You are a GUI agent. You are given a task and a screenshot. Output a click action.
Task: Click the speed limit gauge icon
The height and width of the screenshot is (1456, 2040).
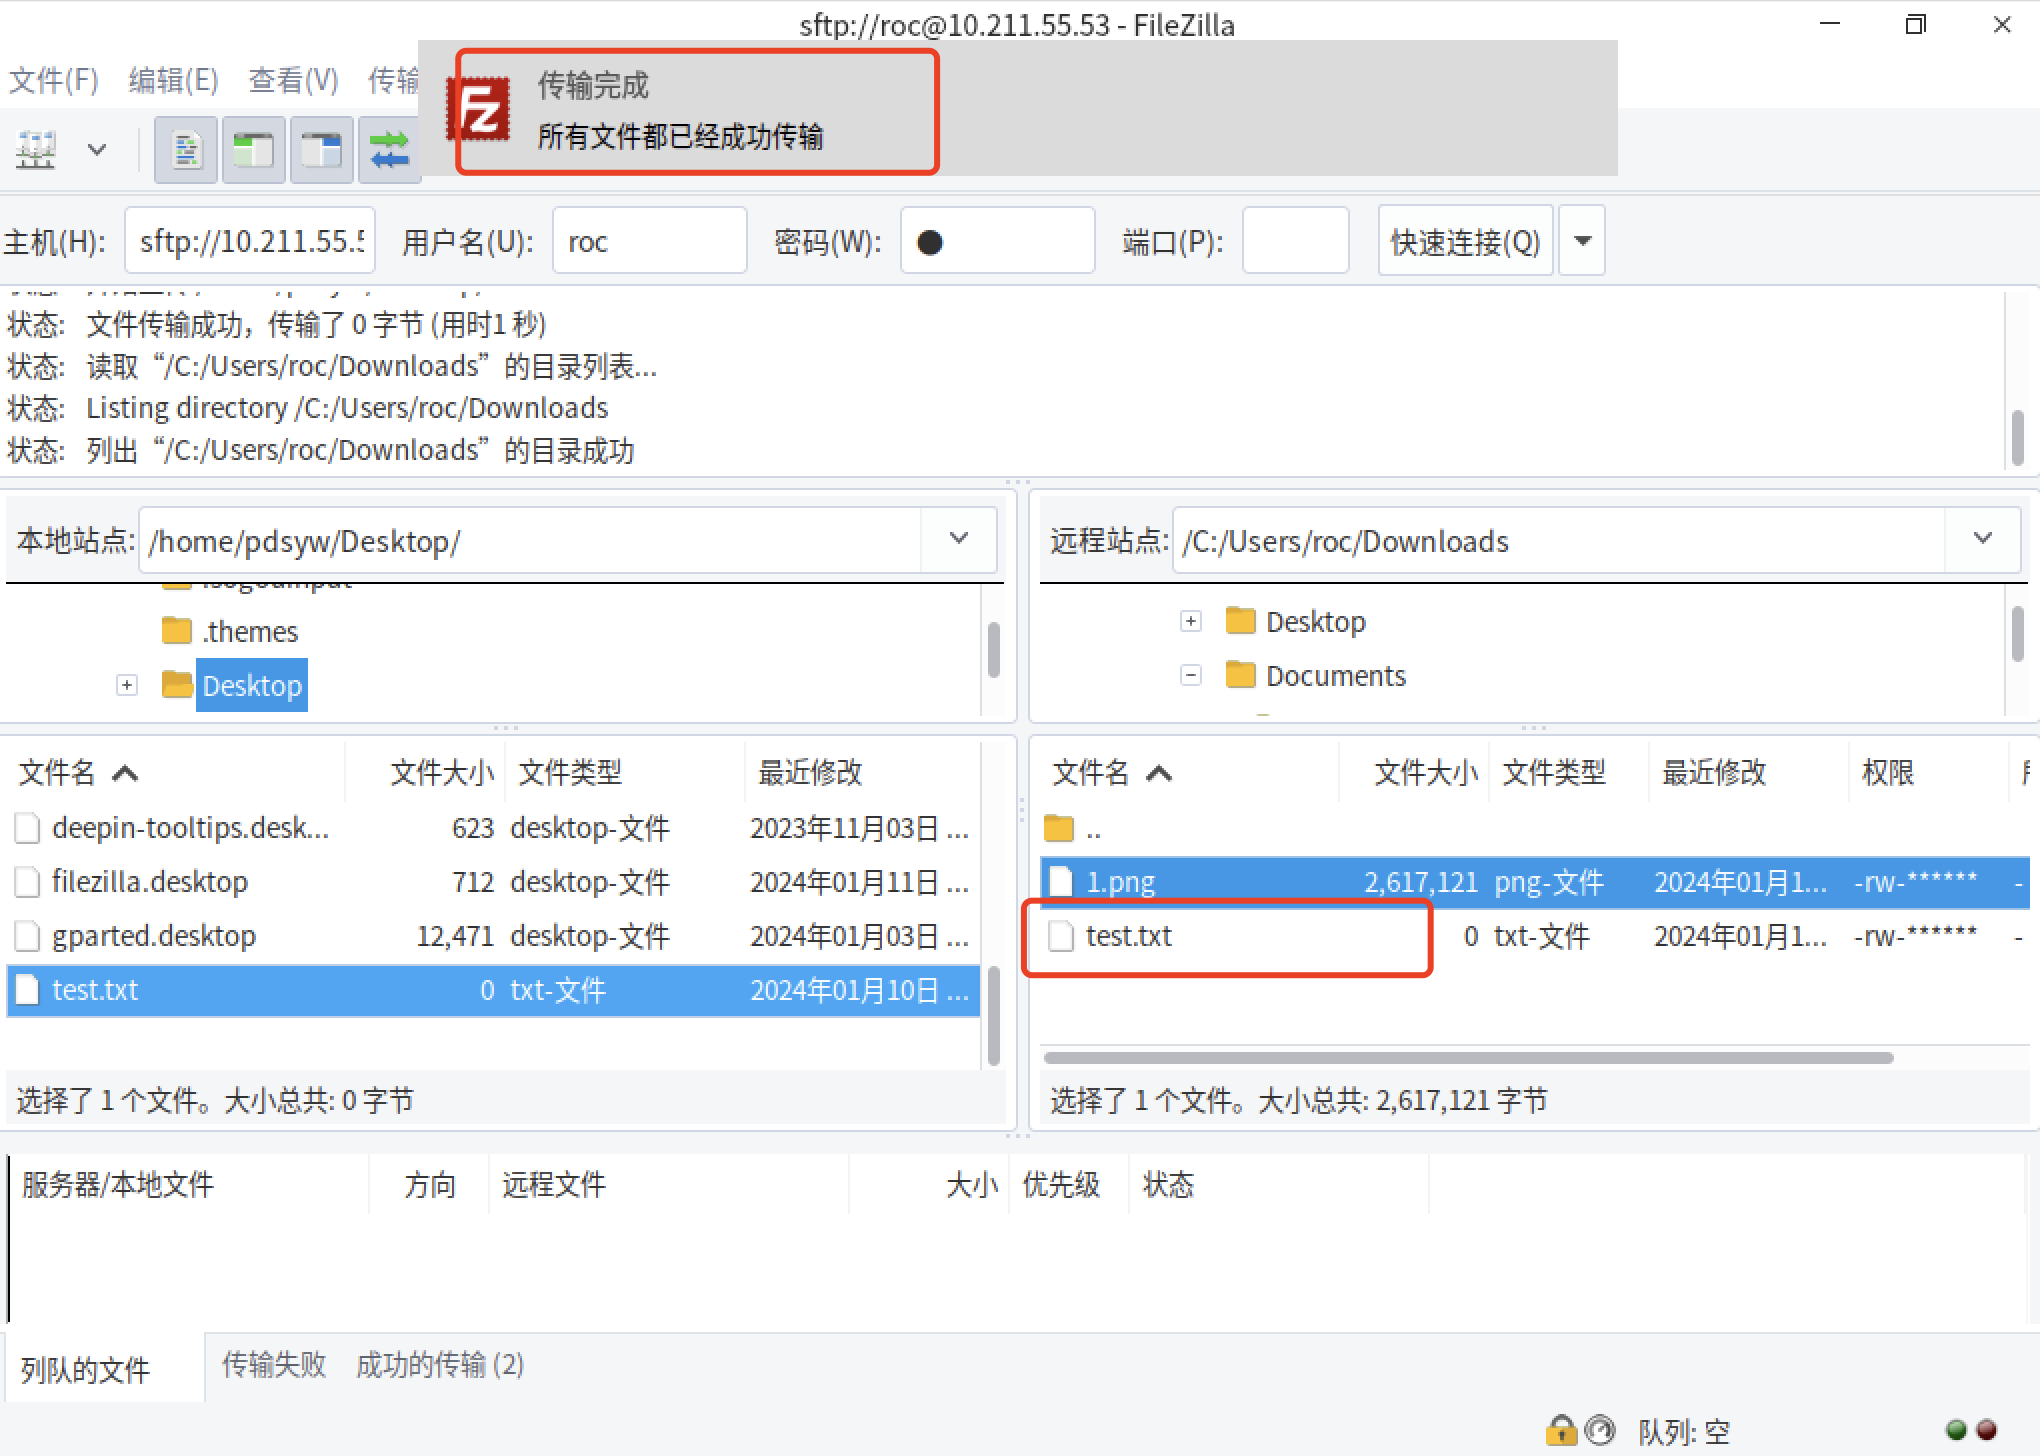pyautogui.click(x=1600, y=1431)
